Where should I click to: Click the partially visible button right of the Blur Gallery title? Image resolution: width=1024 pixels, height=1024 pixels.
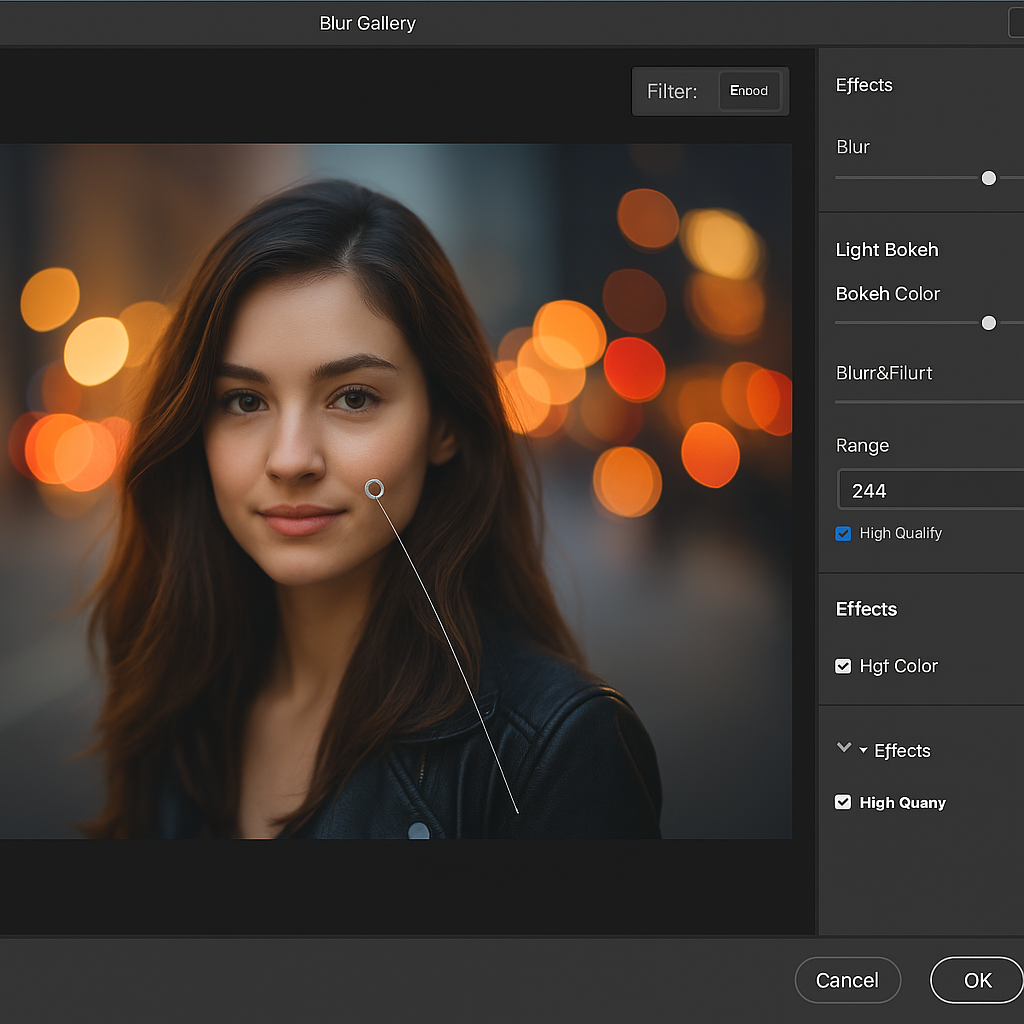click(1015, 23)
